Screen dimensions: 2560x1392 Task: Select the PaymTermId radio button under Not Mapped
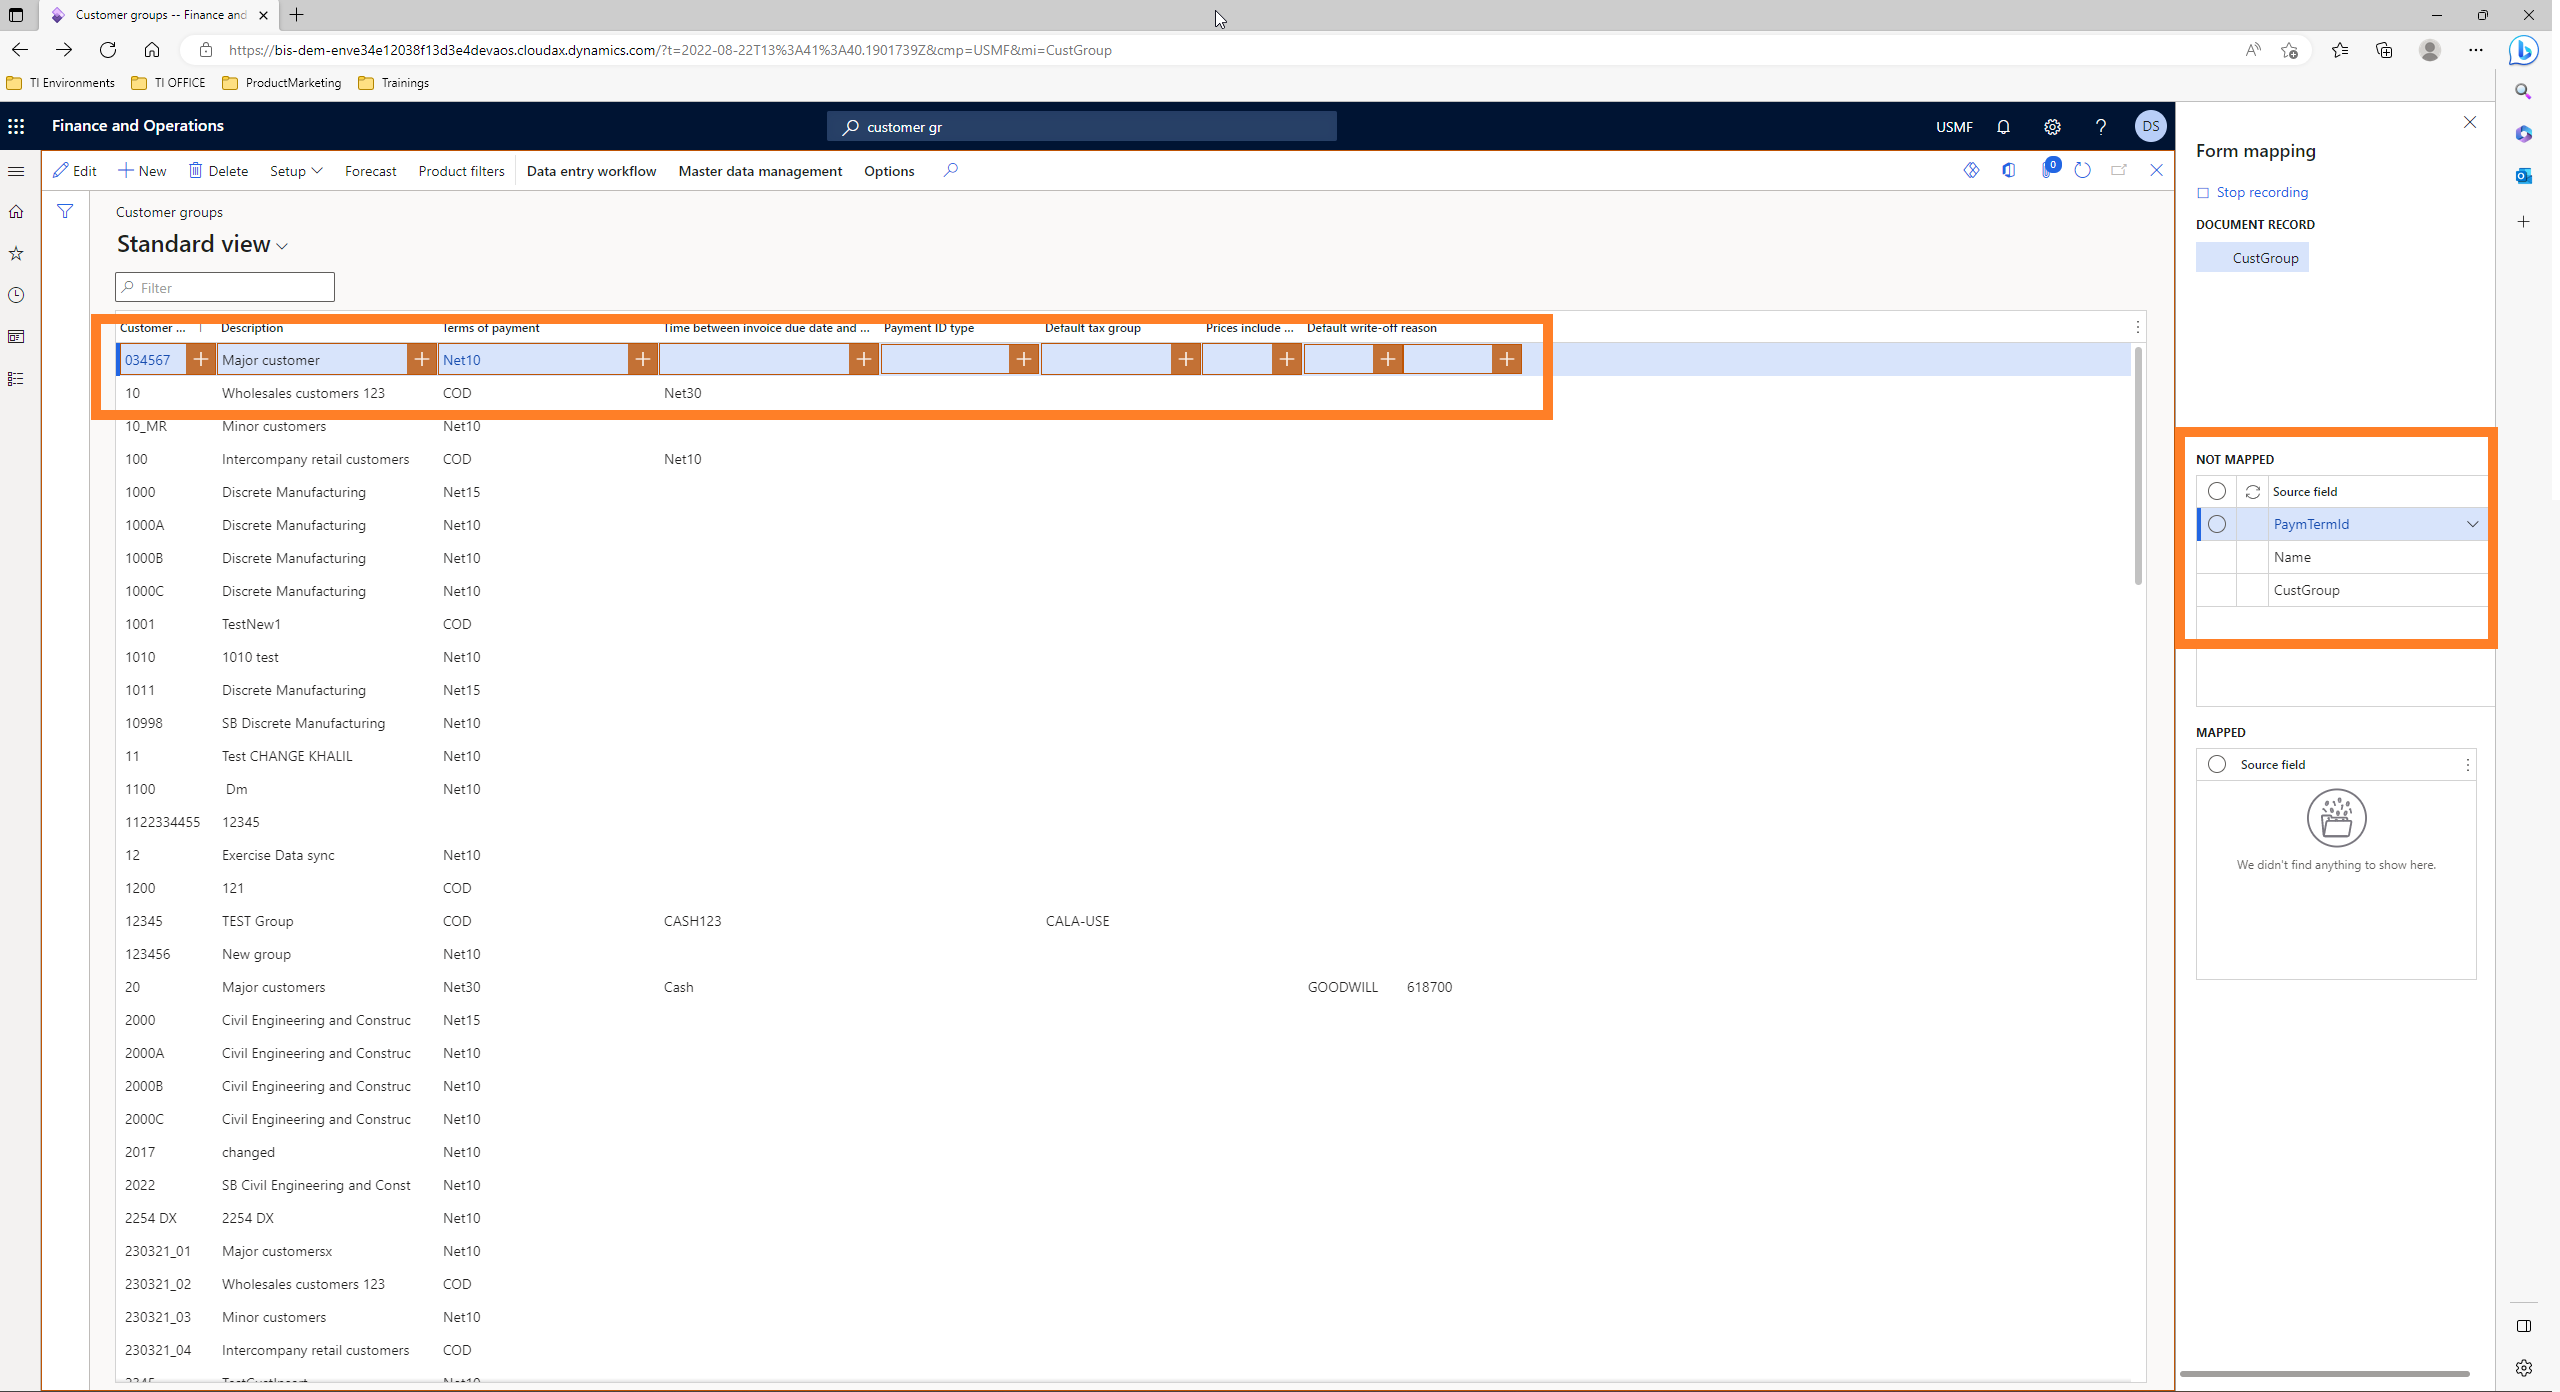tap(2217, 524)
